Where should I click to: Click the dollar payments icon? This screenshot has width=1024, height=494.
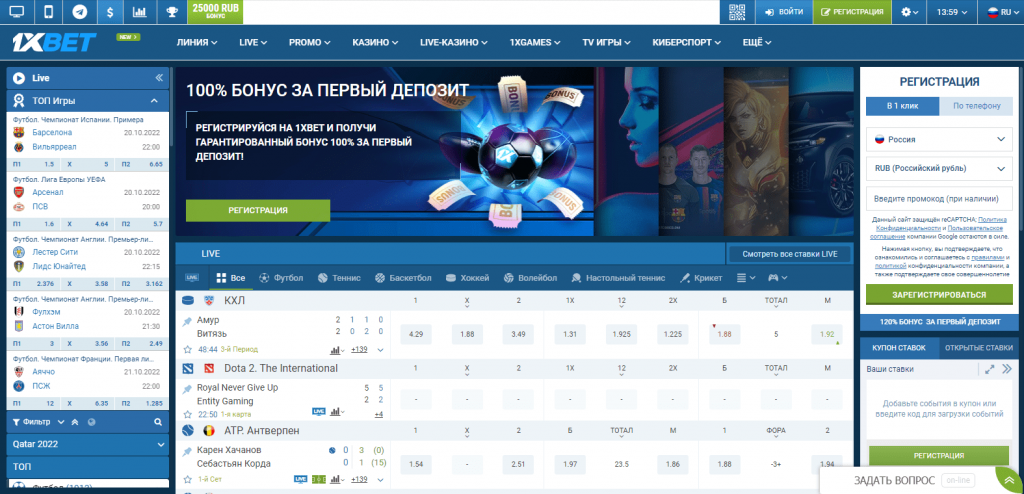point(109,12)
